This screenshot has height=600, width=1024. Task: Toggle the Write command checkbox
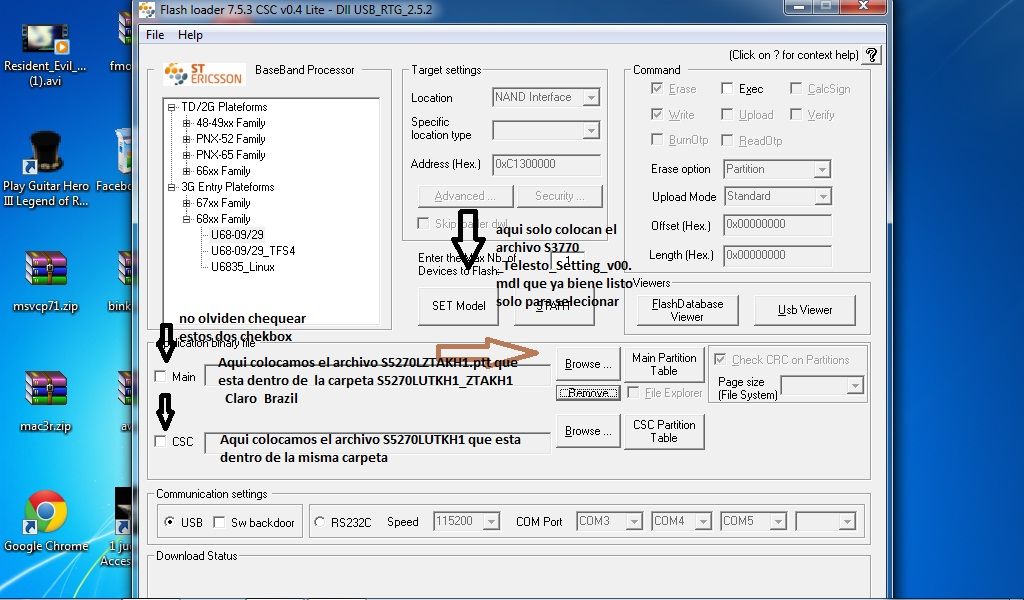coord(657,114)
